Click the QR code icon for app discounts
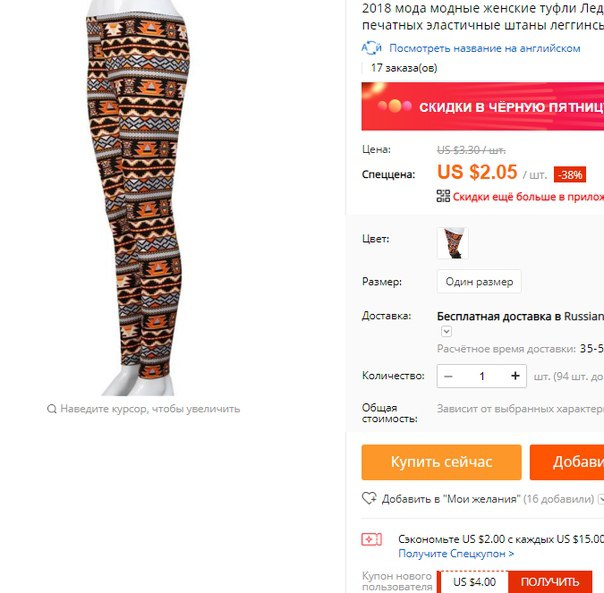Screen dimensions: 604x593 tap(443, 196)
